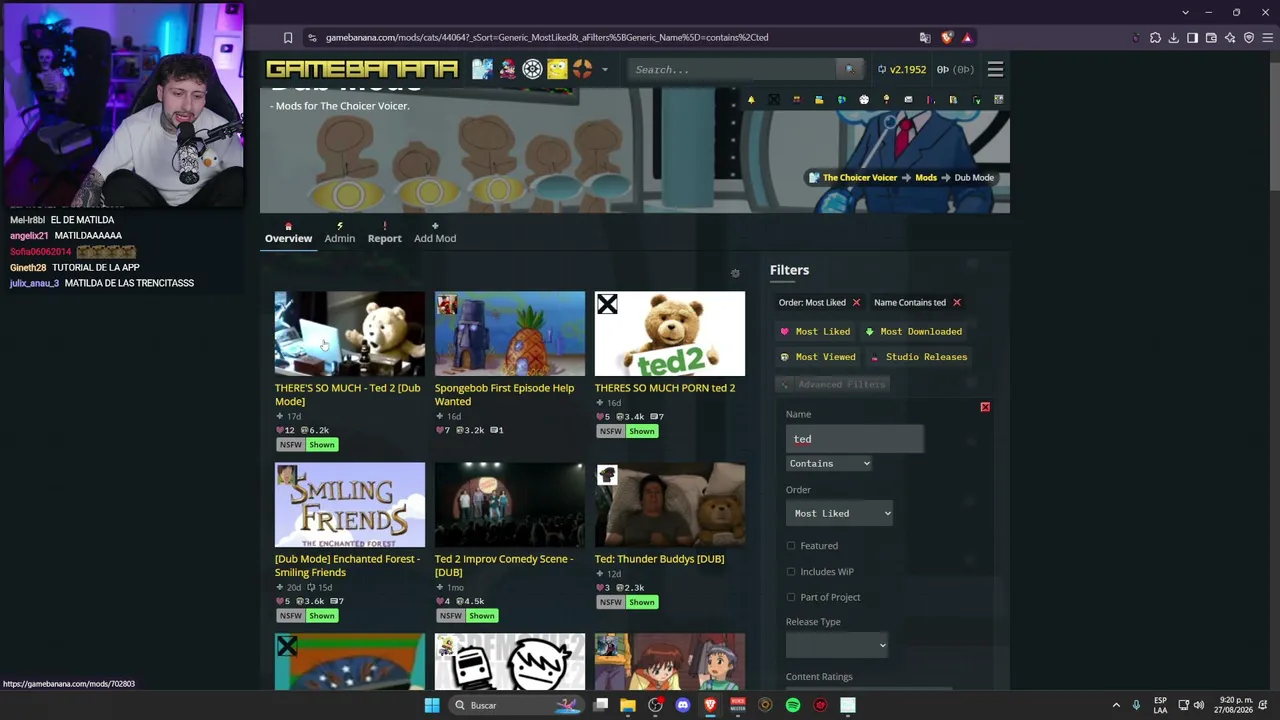Enable the Part of Project checkbox
1280x720 pixels.
pyautogui.click(x=791, y=597)
